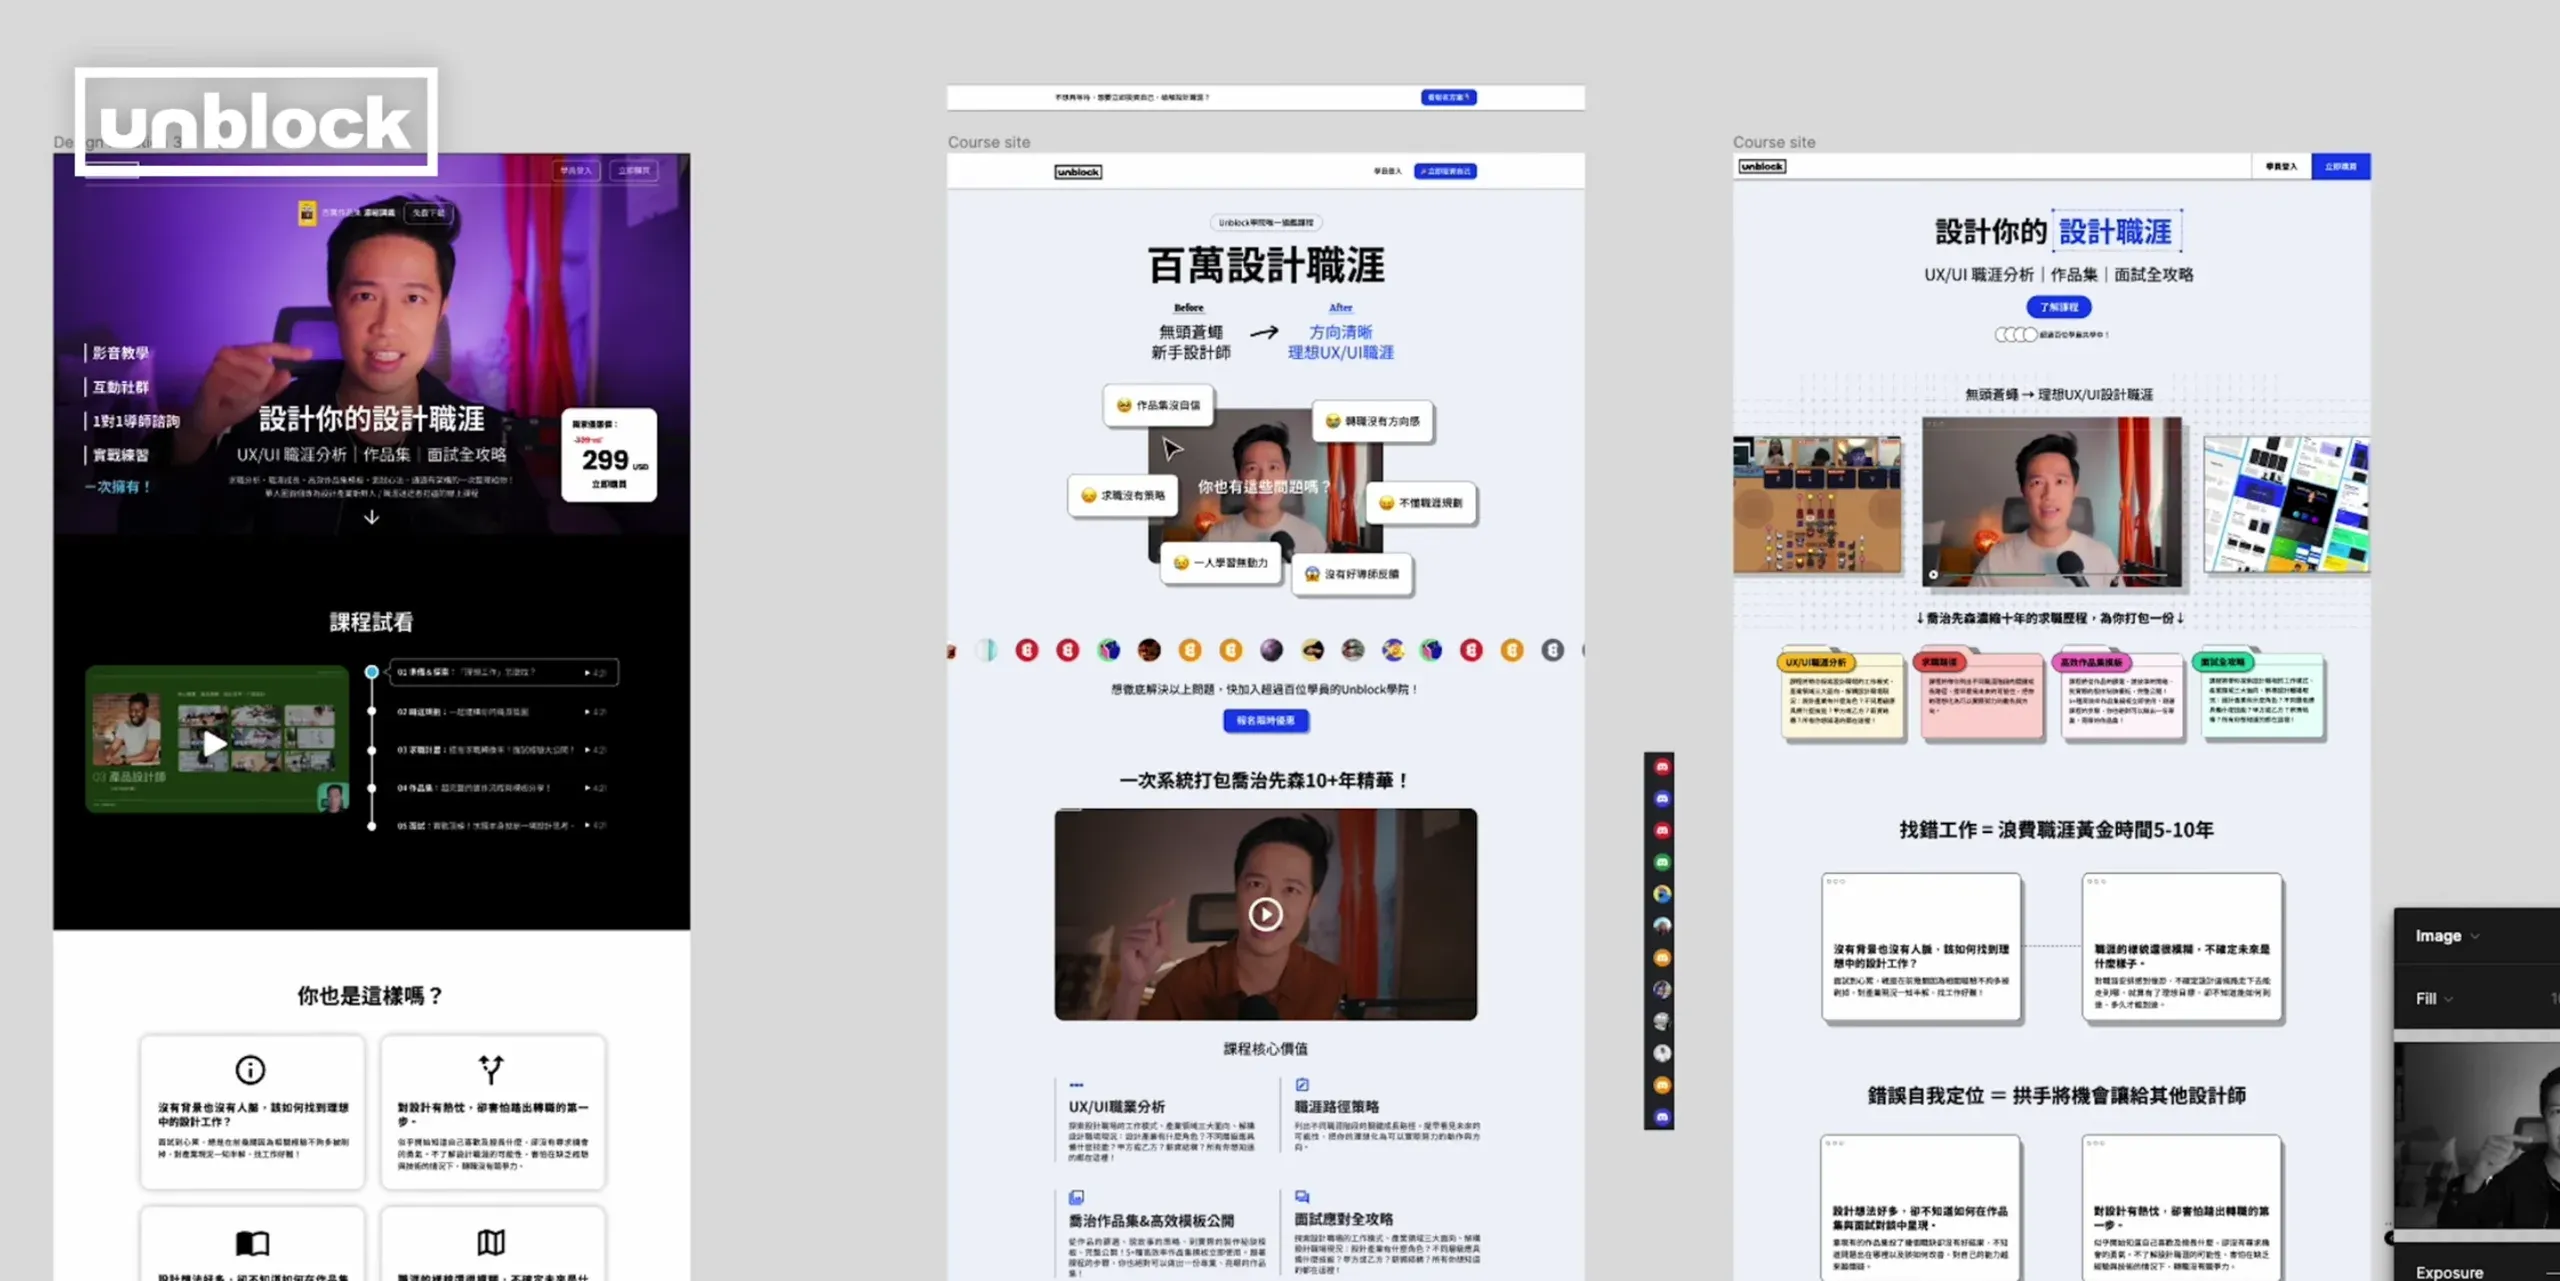Screen dimensions: 2560x1281
Task: Click the Exposure label in the image panel
Action: point(2449,1272)
